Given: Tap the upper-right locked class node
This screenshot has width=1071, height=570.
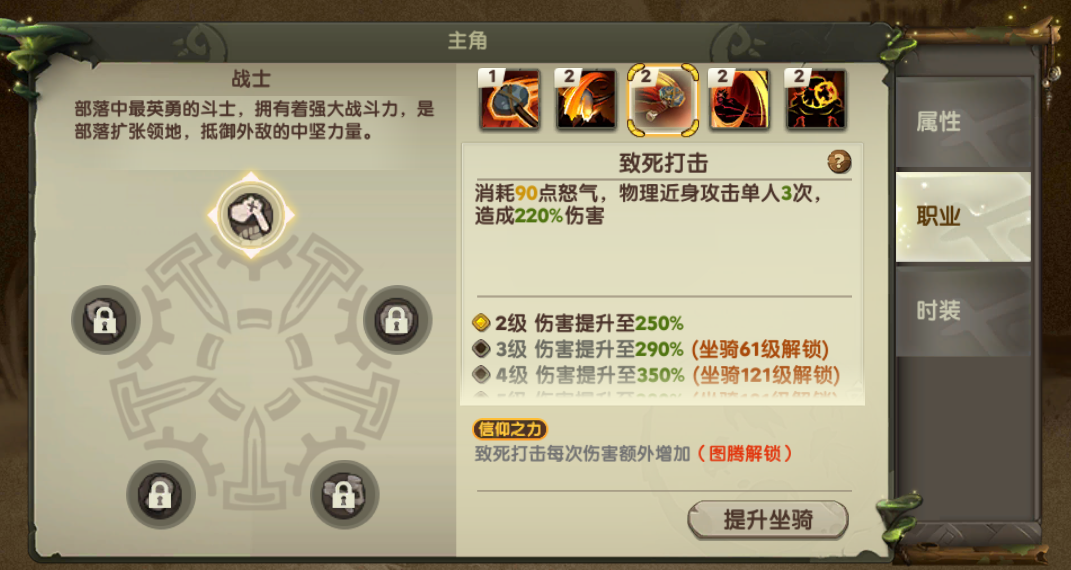Looking at the screenshot, I should tap(398, 319).
